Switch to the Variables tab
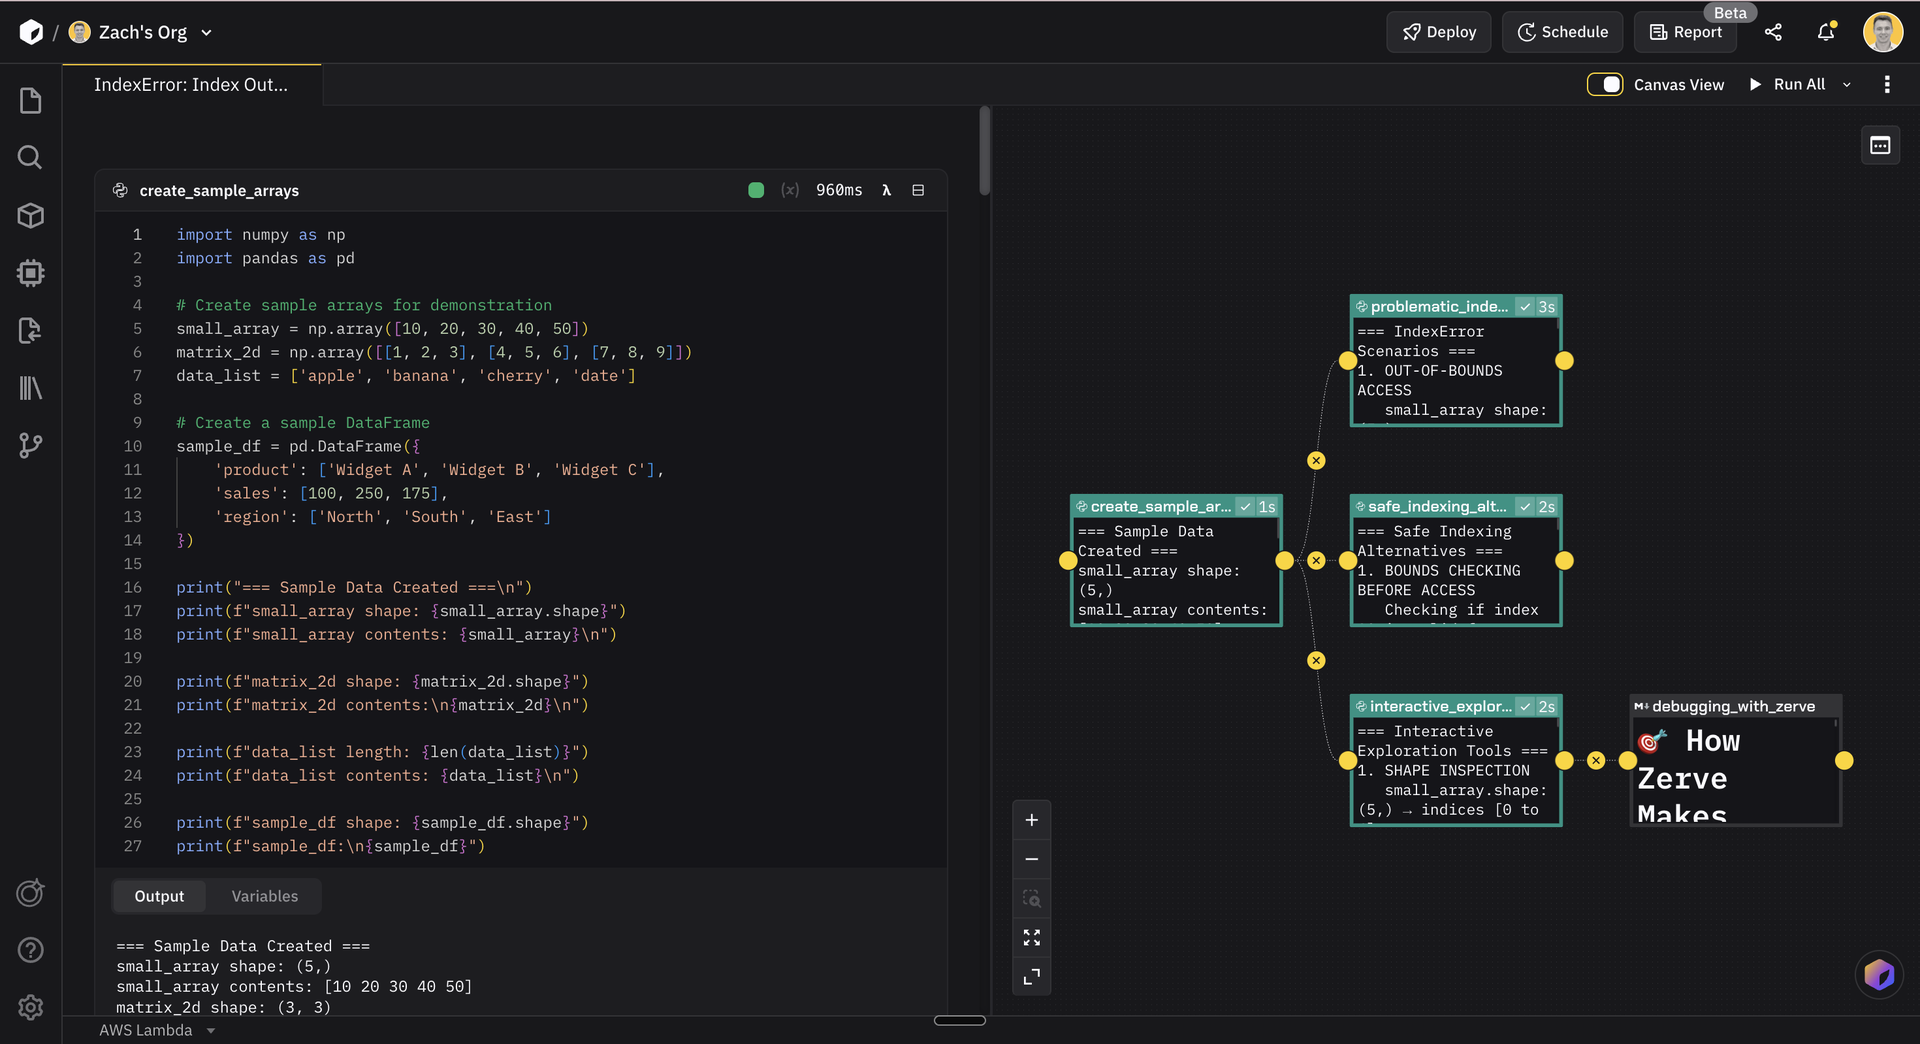Image resolution: width=1920 pixels, height=1044 pixels. click(264, 896)
